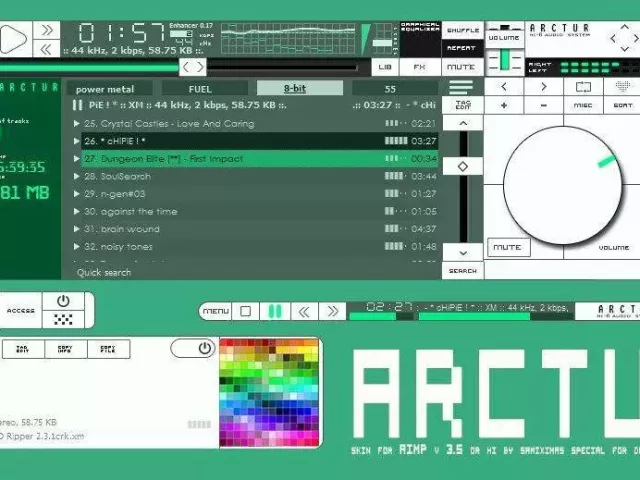Toggle the Repeat mode button
Image resolution: width=640 pixels, height=480 pixels.
point(461,48)
